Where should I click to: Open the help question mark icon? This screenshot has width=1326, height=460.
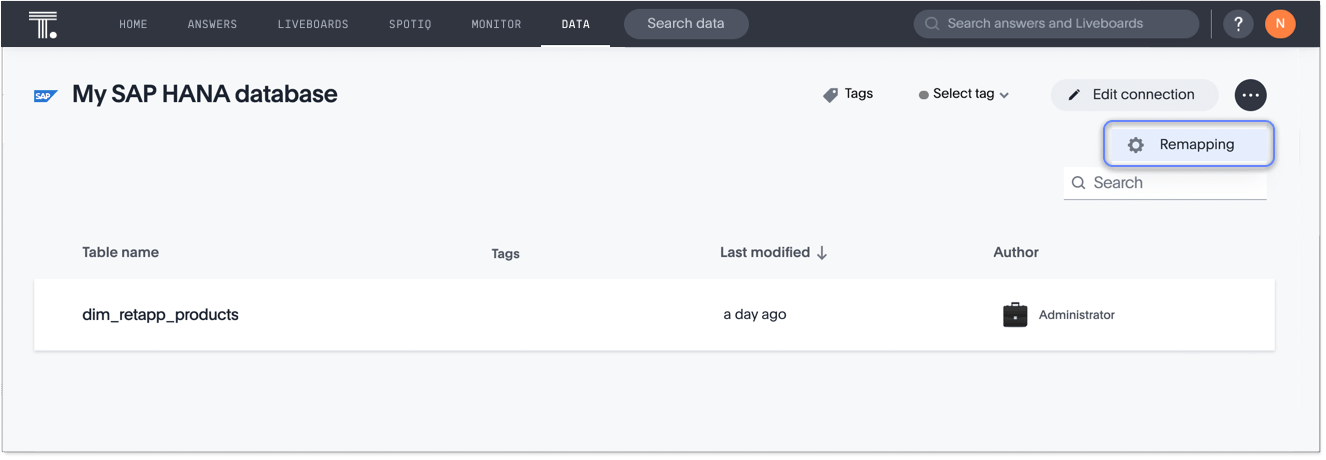tap(1237, 24)
